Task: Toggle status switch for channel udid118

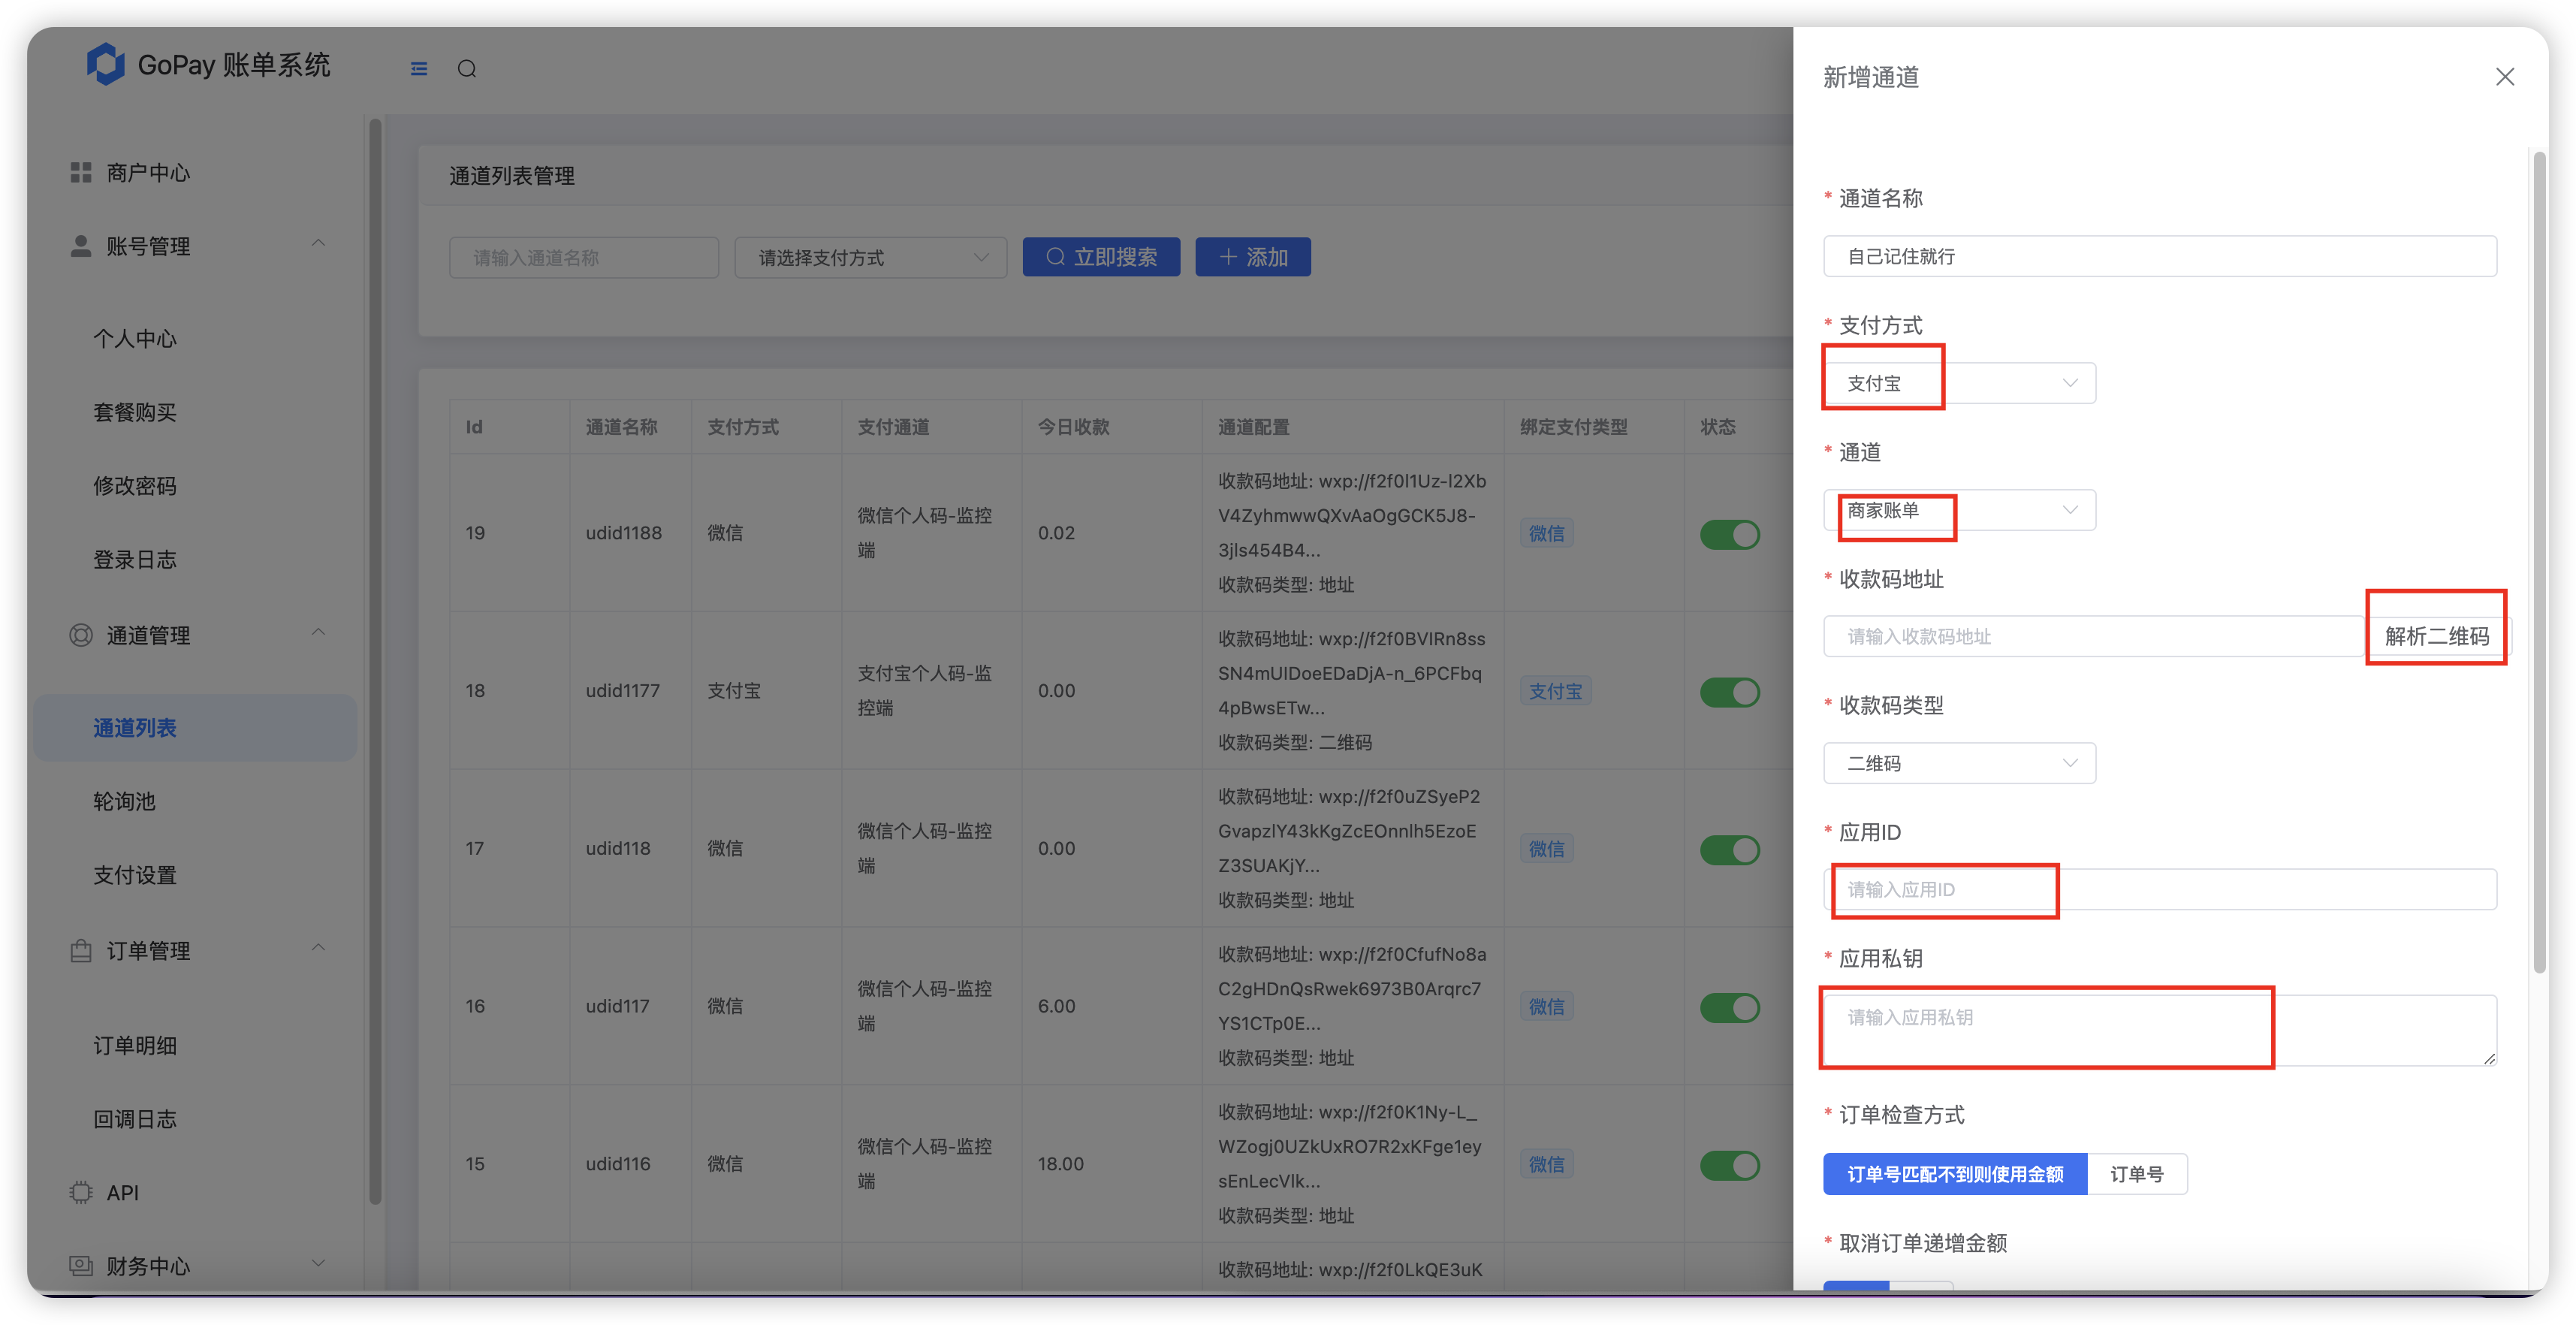Action: tap(1730, 850)
